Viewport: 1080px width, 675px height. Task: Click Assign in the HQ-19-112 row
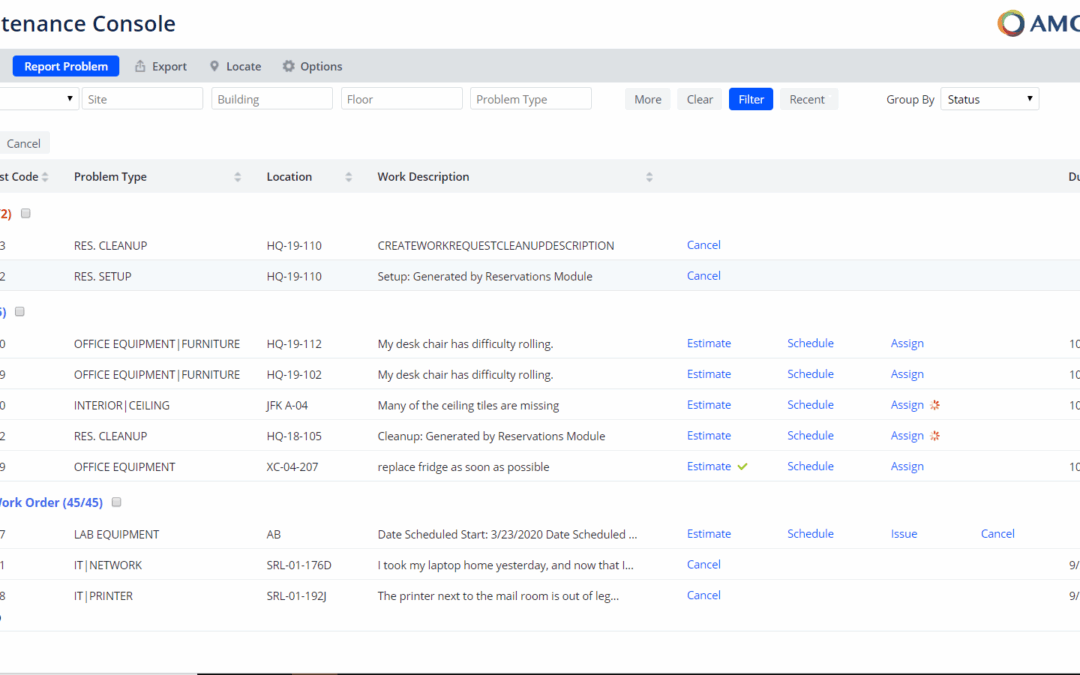(907, 343)
